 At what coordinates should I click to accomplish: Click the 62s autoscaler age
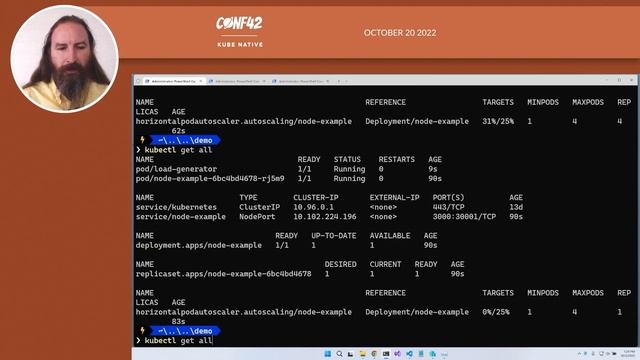pos(178,131)
